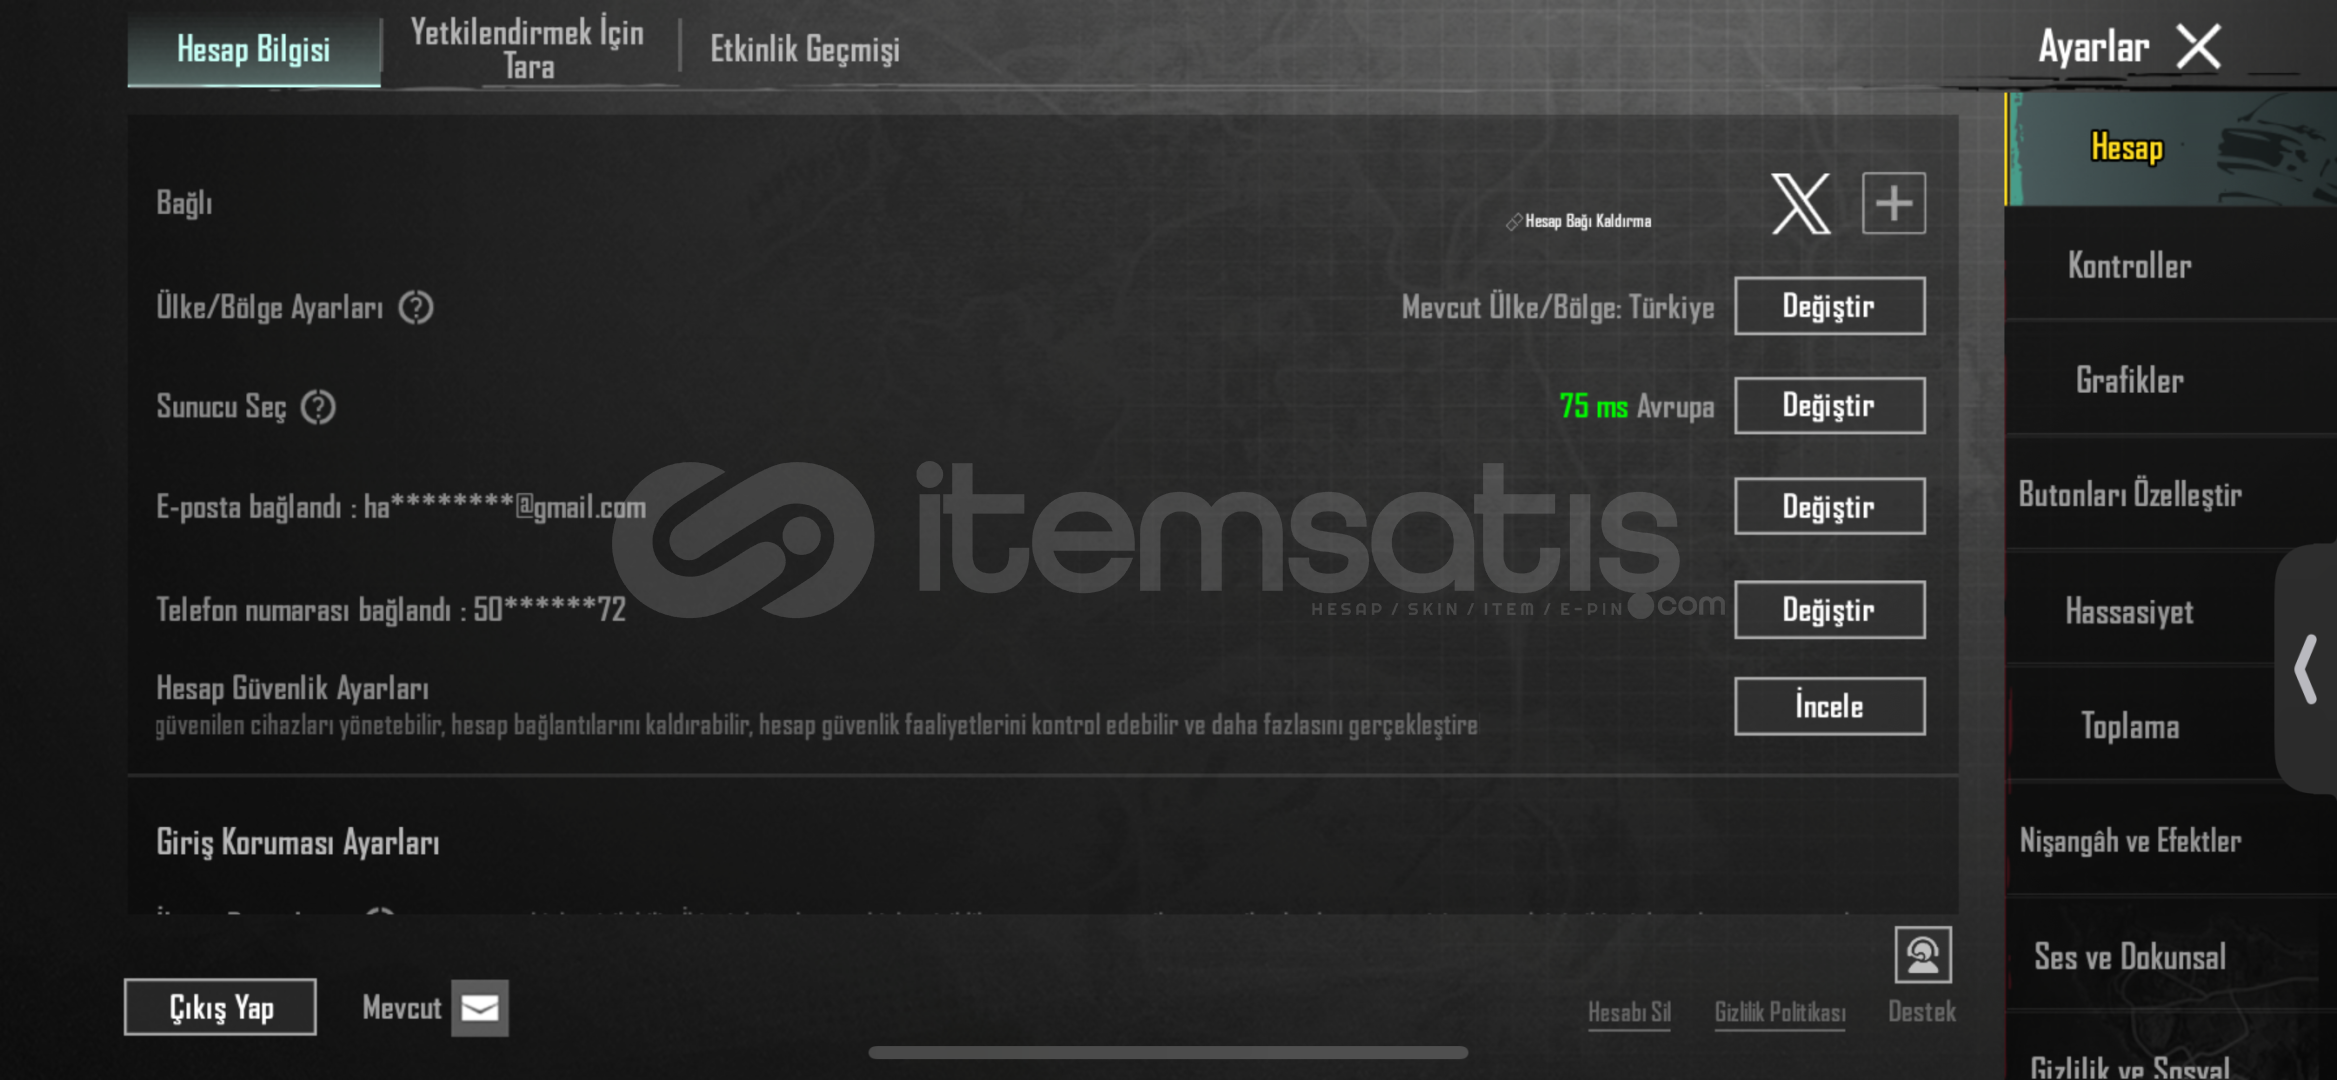The width and height of the screenshot is (2337, 1080).
Task: Add another linked account with plus icon
Action: (1894, 204)
